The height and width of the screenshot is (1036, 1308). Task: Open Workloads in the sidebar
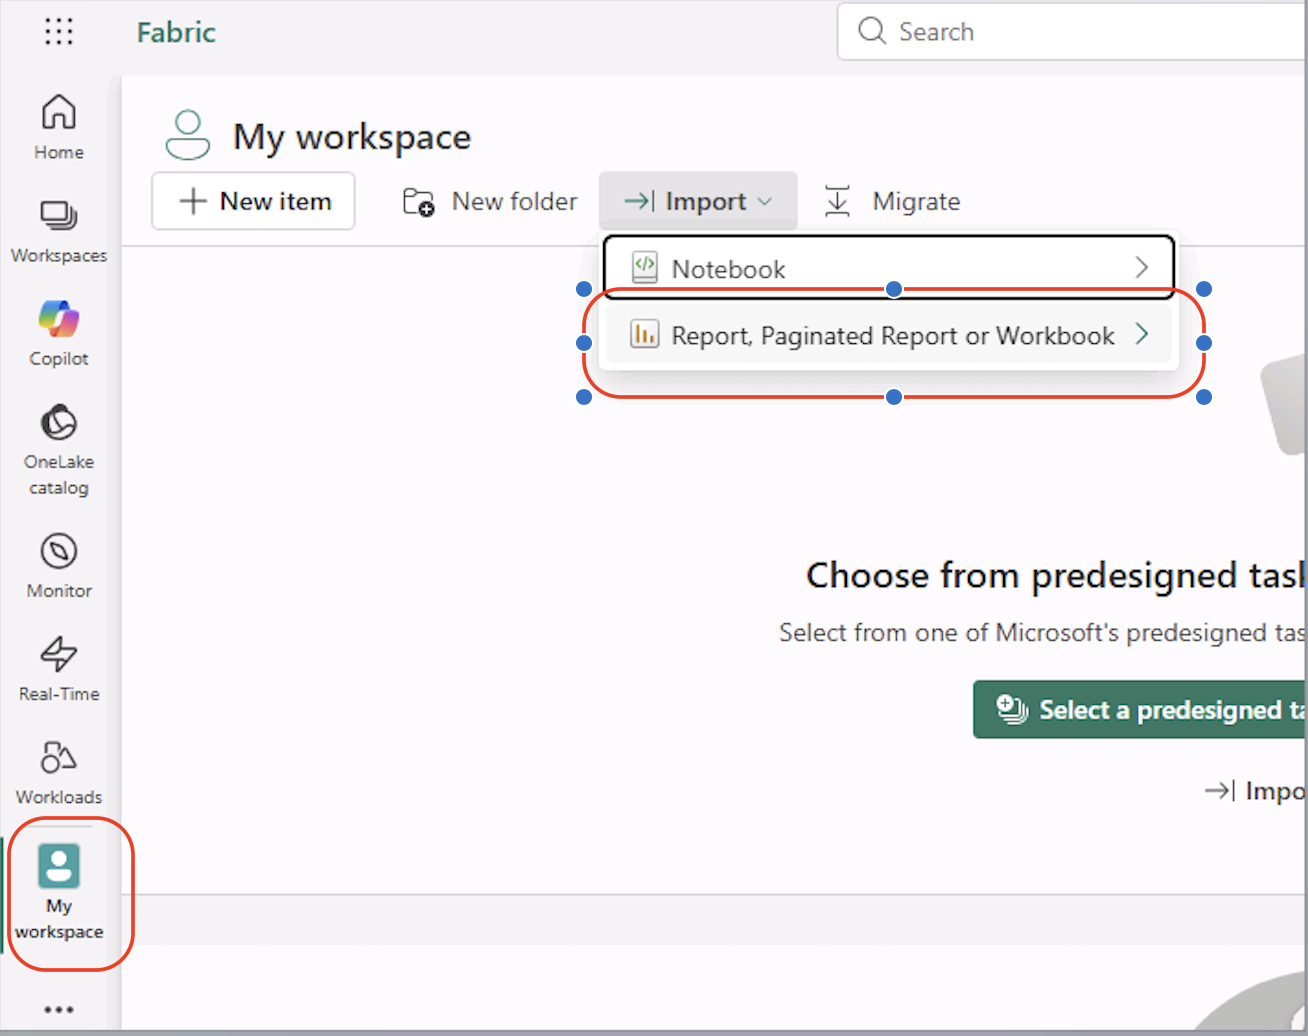click(x=59, y=772)
